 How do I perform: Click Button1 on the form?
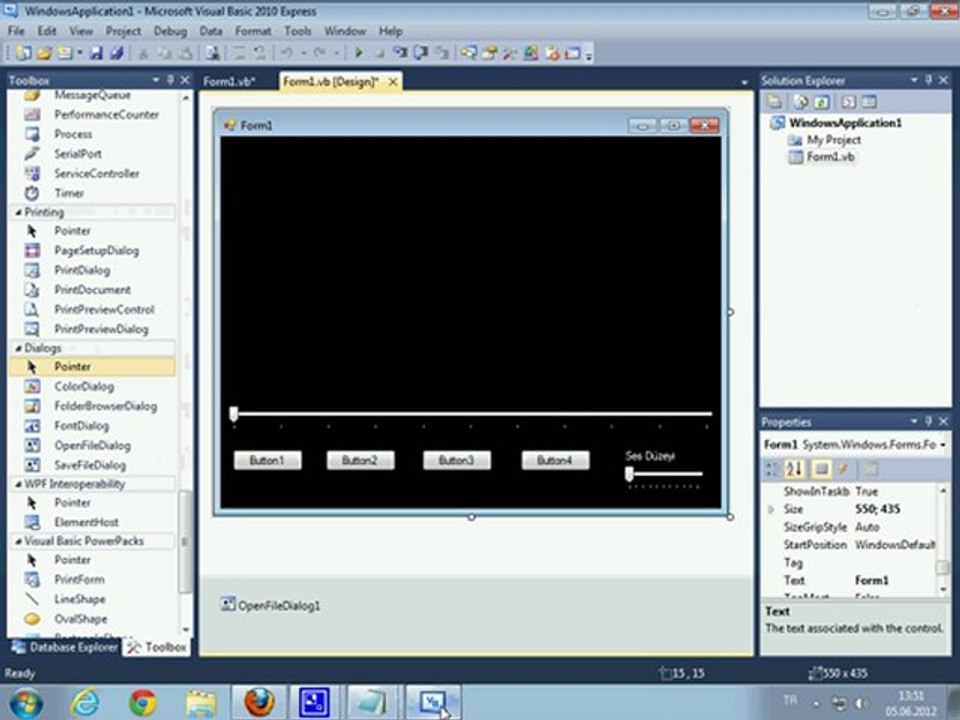[x=268, y=460]
